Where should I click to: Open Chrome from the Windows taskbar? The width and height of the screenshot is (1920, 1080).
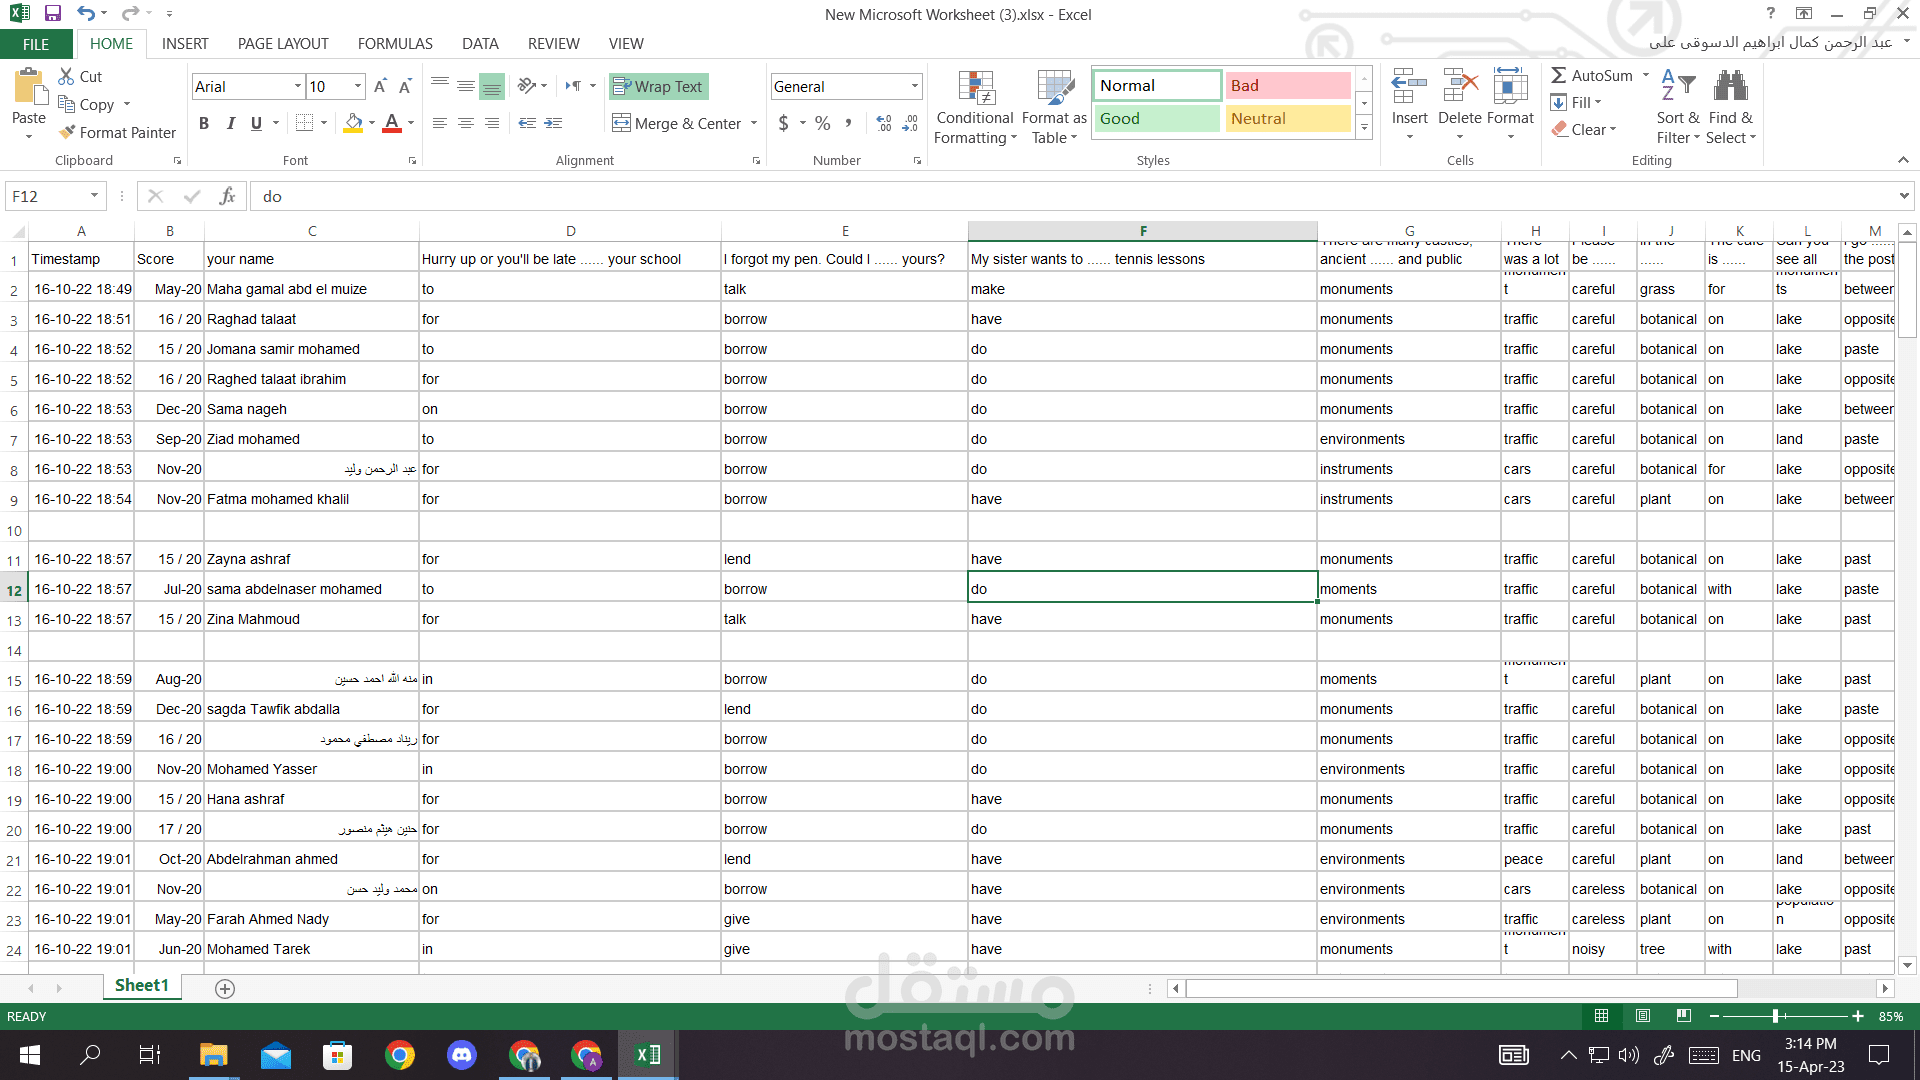400,1055
